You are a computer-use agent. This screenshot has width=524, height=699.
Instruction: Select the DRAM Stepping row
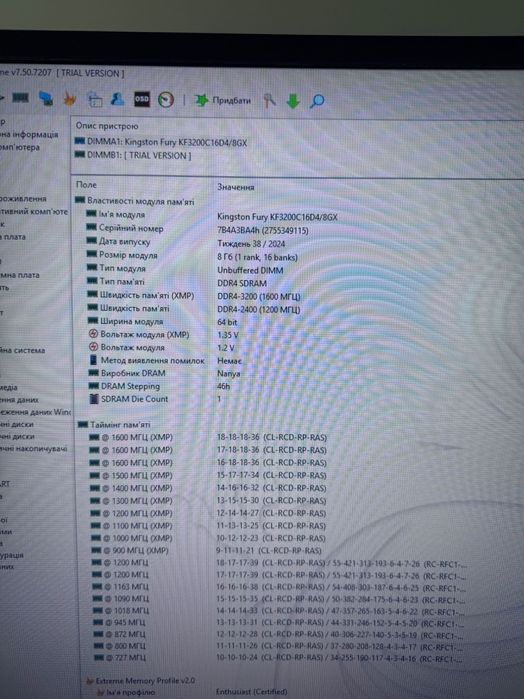pos(159,386)
